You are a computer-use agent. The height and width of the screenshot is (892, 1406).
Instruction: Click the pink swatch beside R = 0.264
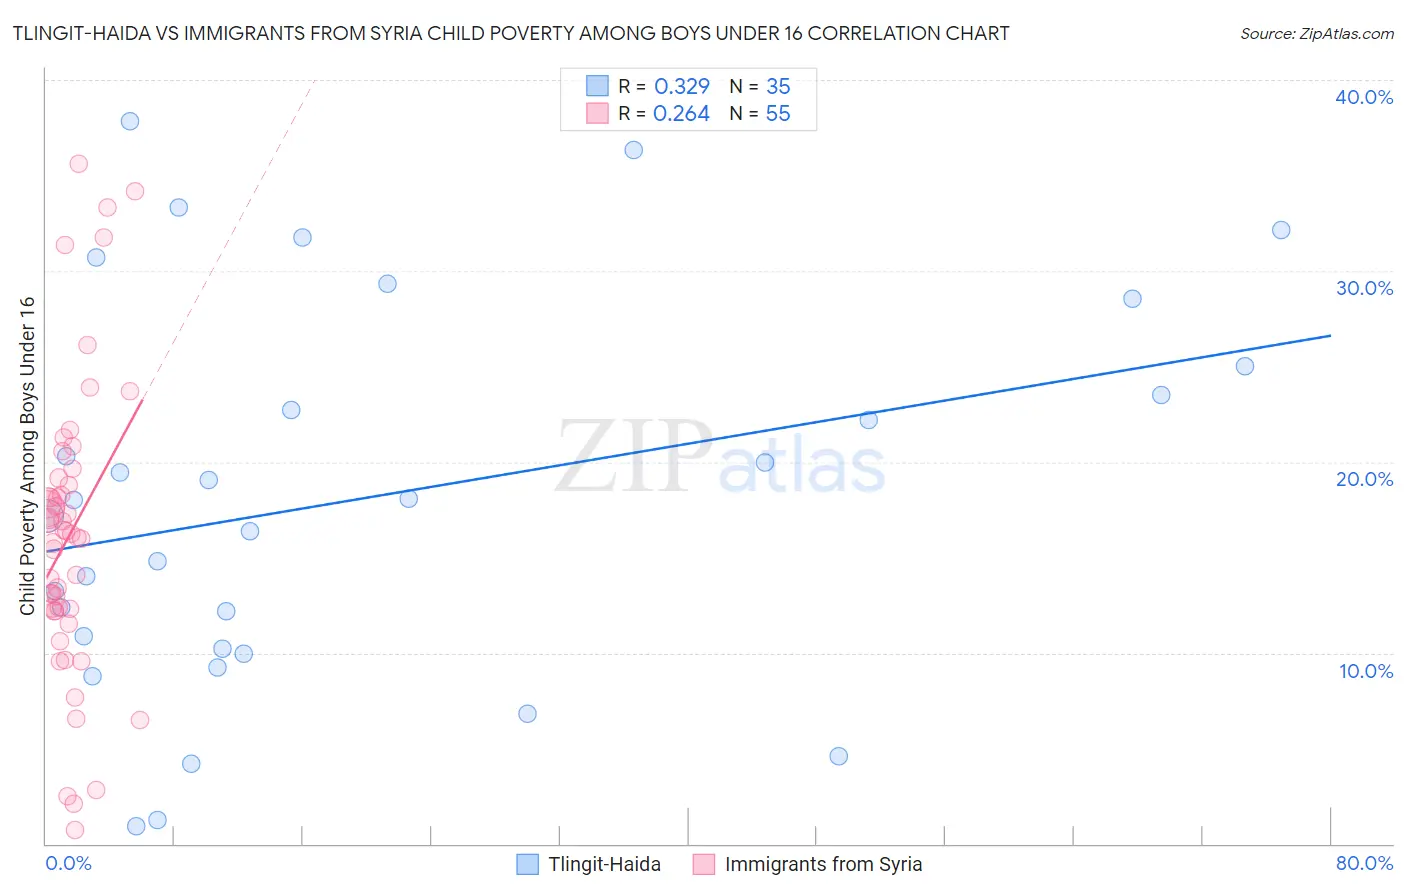(x=597, y=113)
